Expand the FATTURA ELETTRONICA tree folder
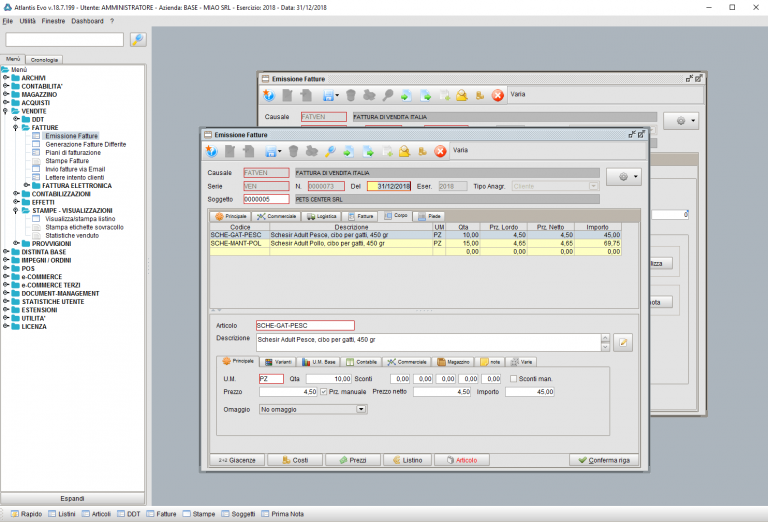This screenshot has width=768, height=522. (26, 186)
